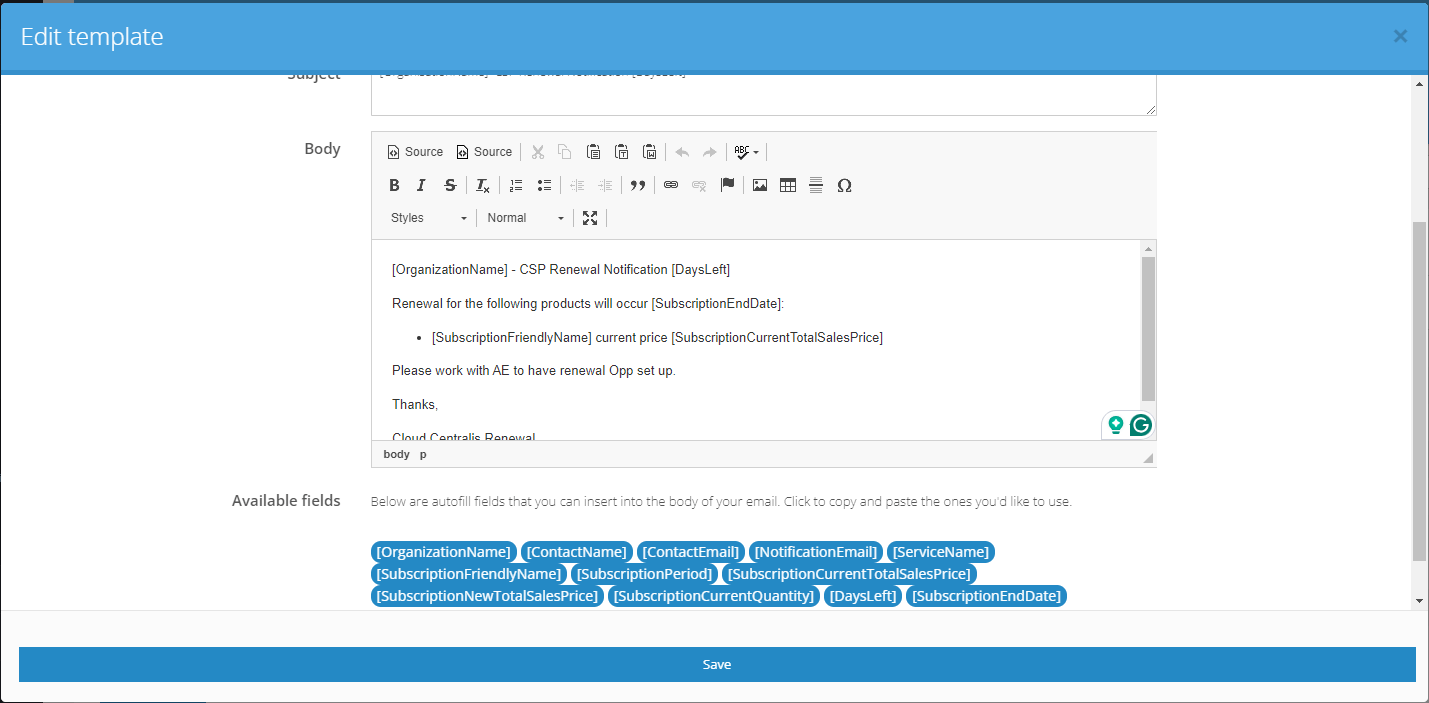Screen dimensions: 1429x703
Task: Click the Source button beside the Cut icon
Action: tap(483, 152)
